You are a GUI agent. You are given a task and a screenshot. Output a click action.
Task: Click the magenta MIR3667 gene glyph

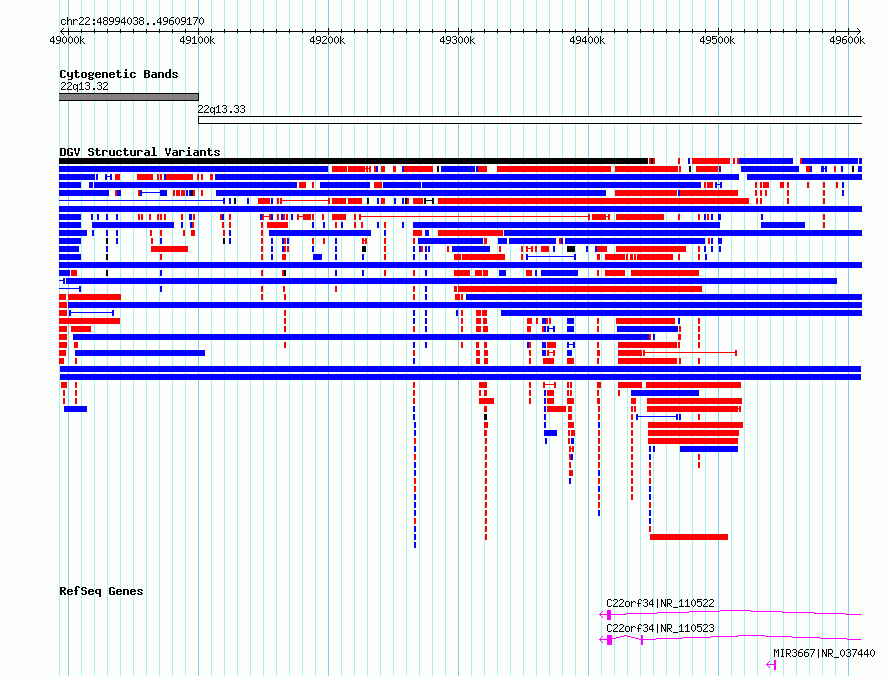point(771,665)
